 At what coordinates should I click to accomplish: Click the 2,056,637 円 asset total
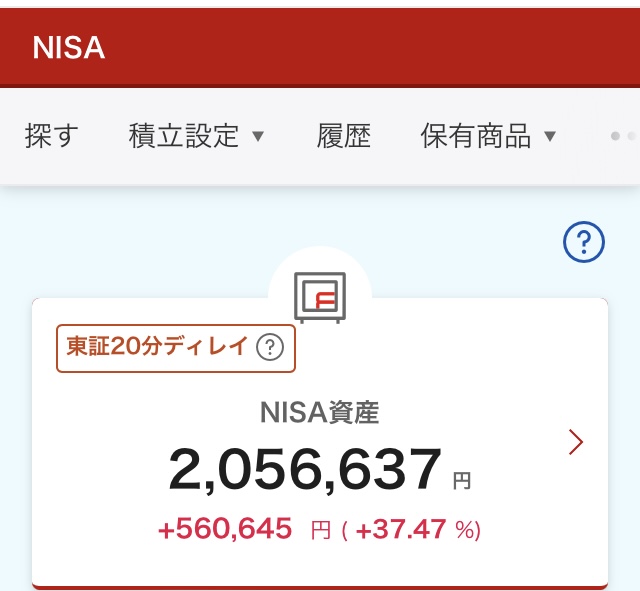[x=320, y=469]
